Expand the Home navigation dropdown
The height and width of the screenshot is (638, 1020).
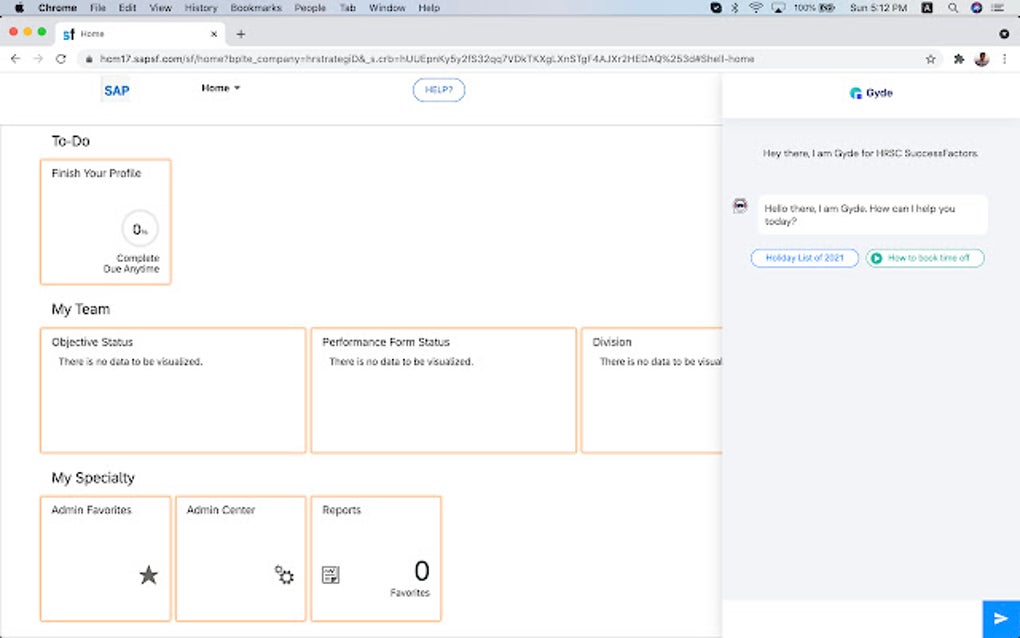[x=221, y=88]
